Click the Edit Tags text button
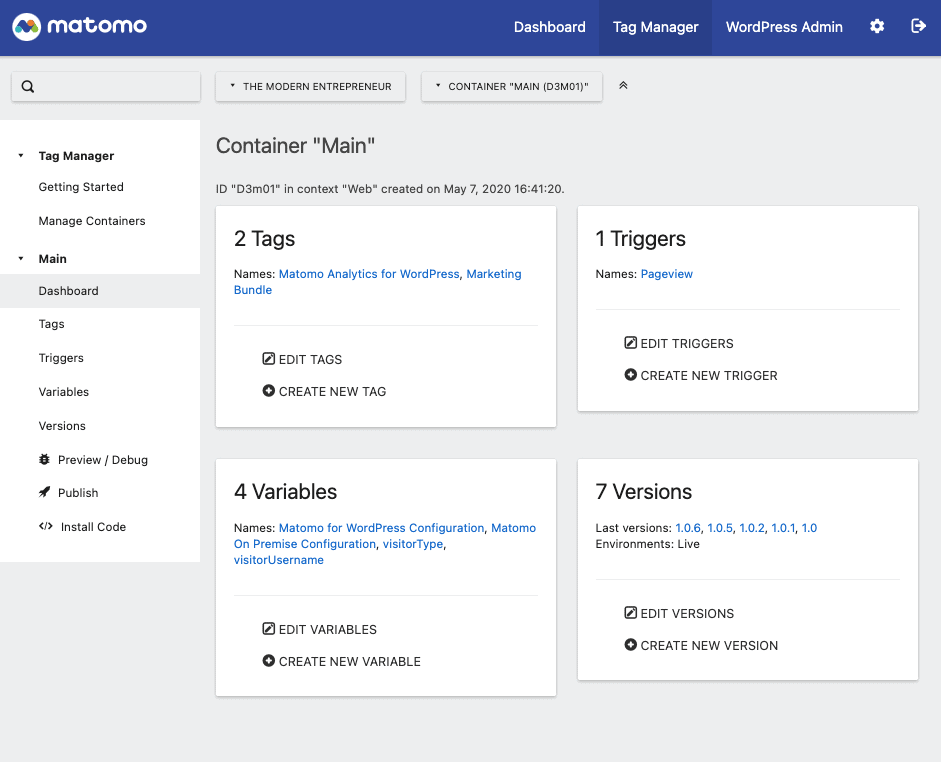The image size is (941, 762). pos(310,359)
